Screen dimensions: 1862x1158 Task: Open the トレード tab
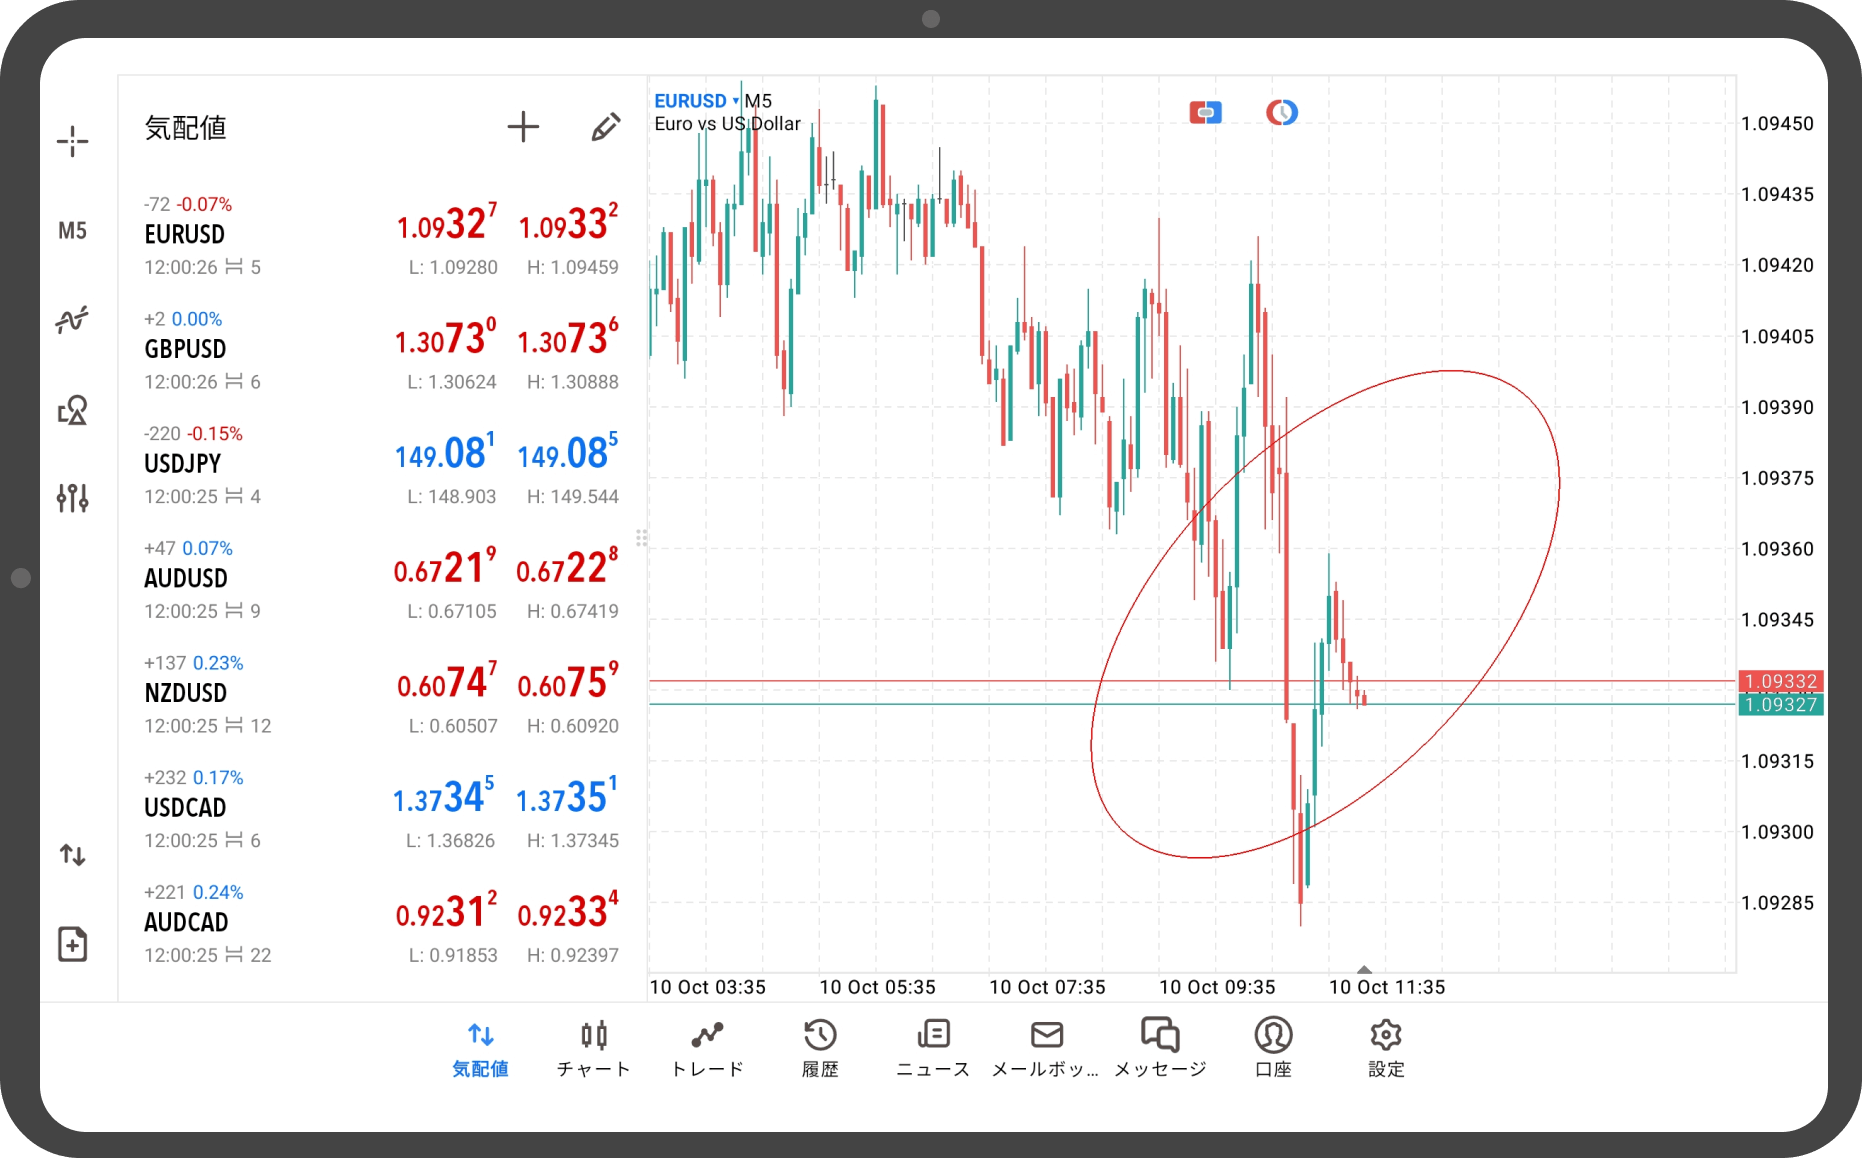point(707,1048)
